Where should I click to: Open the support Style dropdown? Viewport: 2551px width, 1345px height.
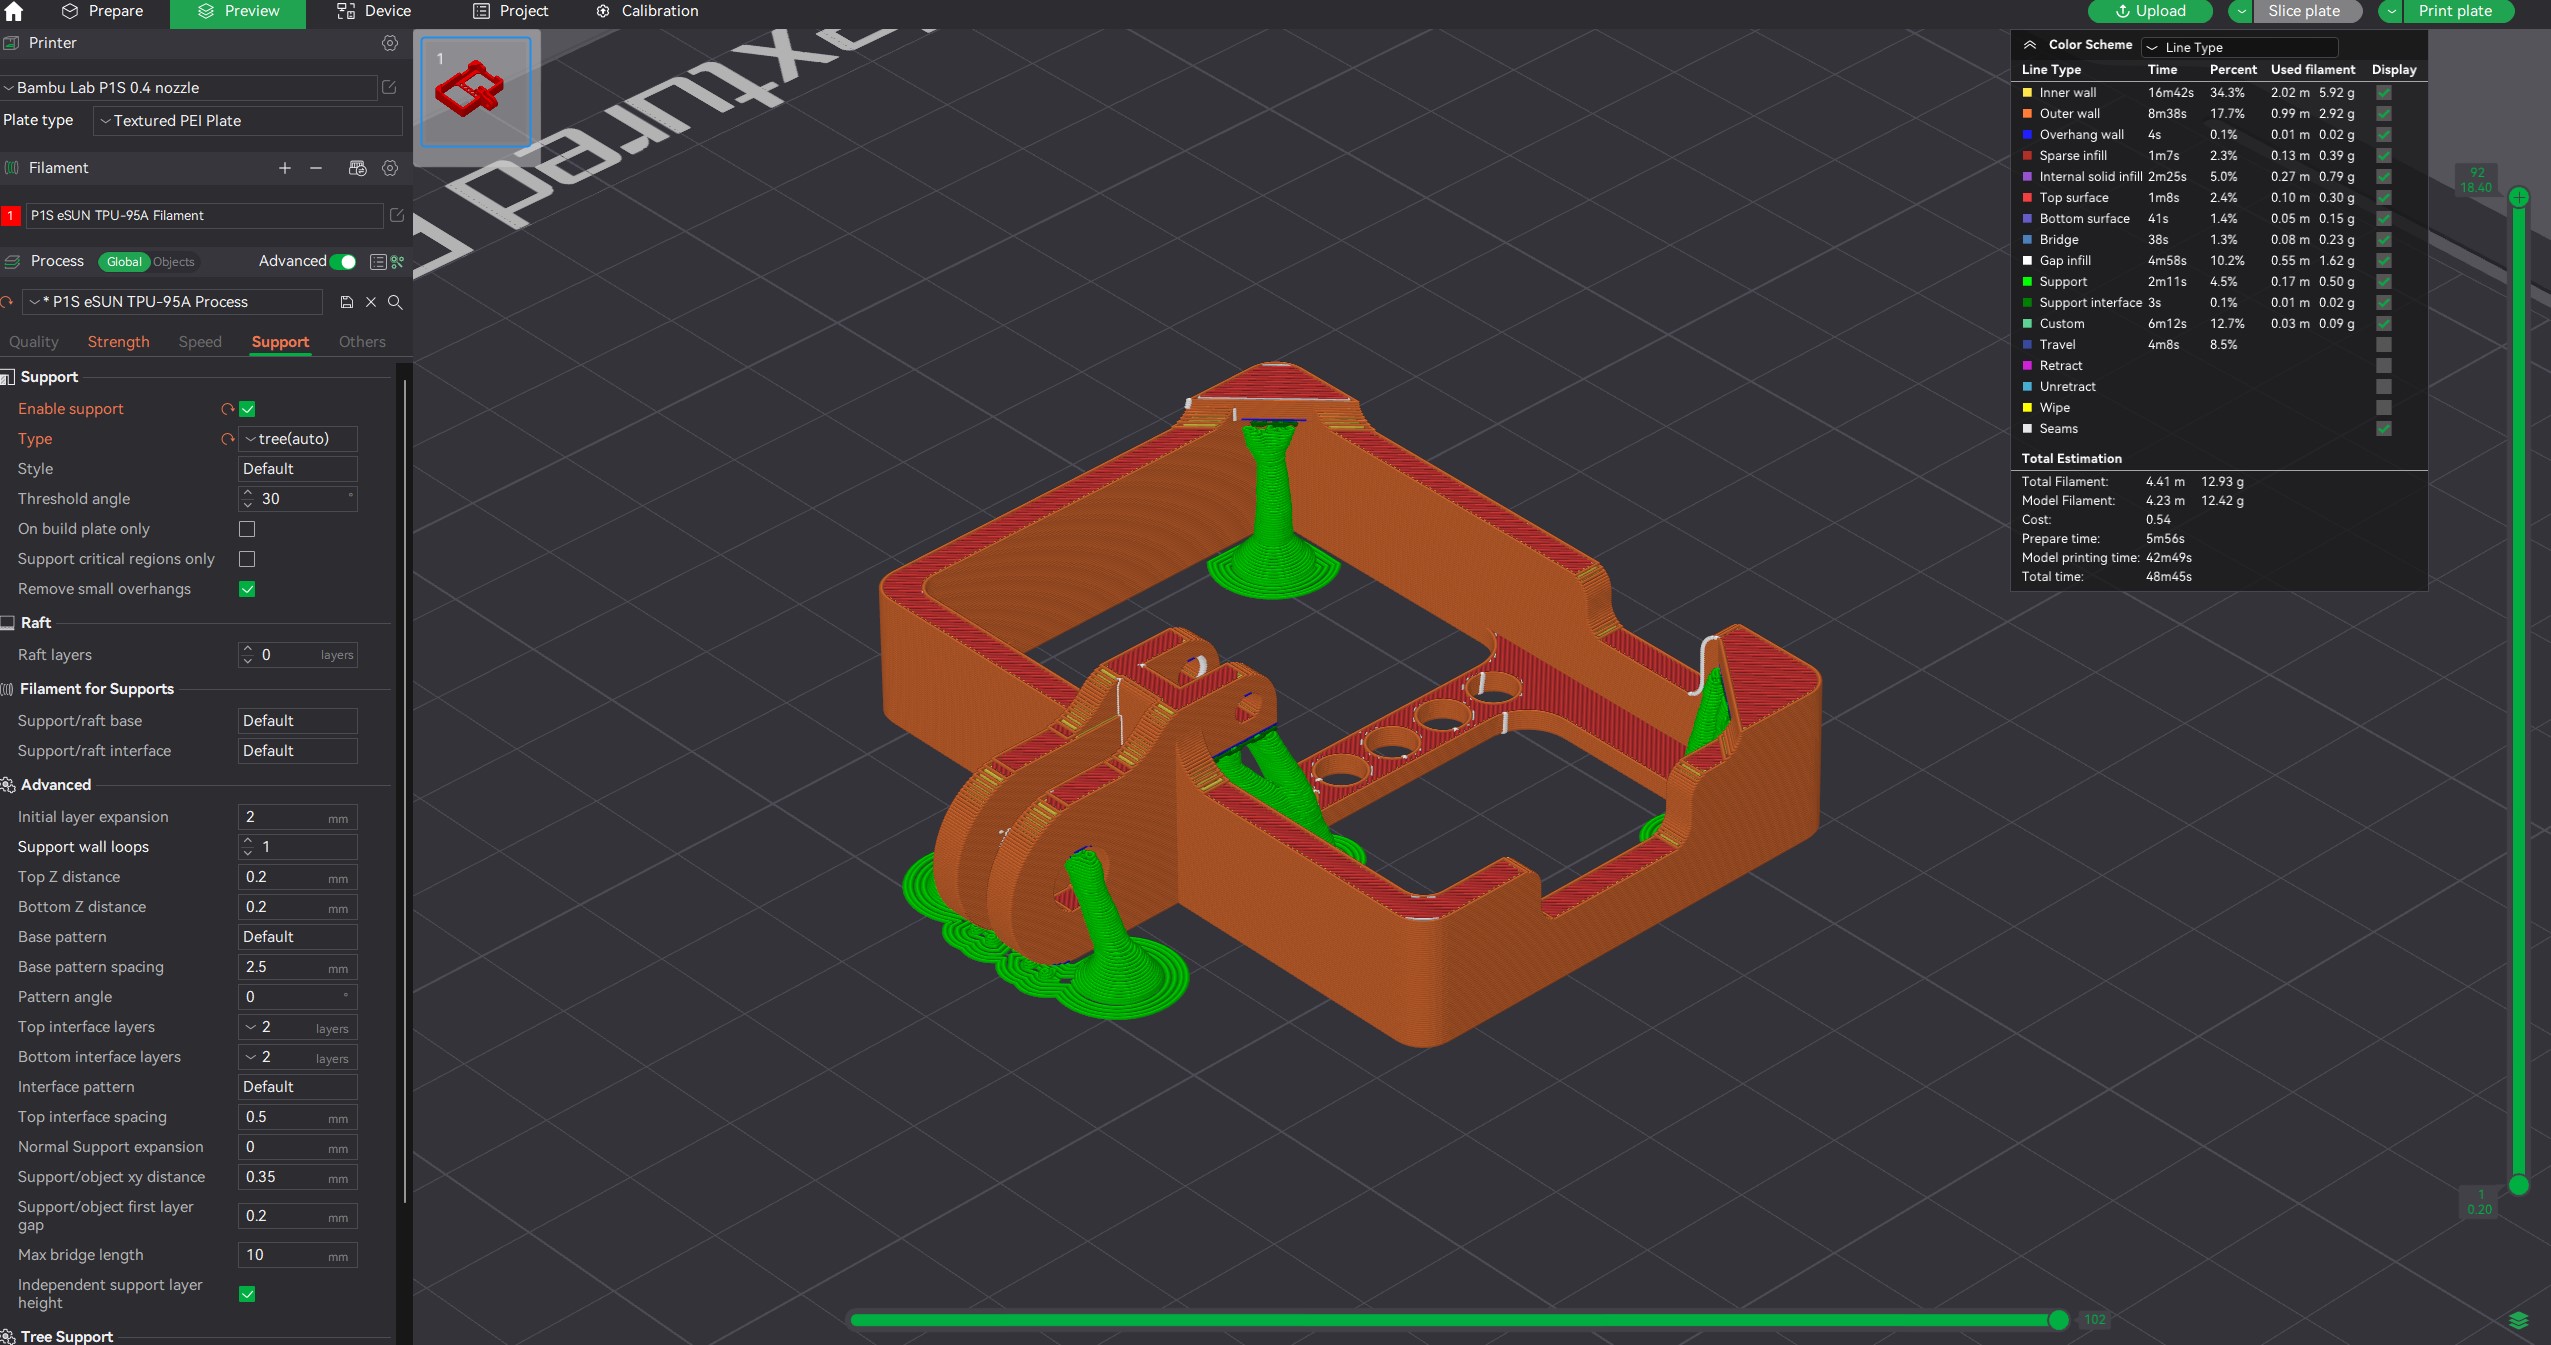pos(298,469)
